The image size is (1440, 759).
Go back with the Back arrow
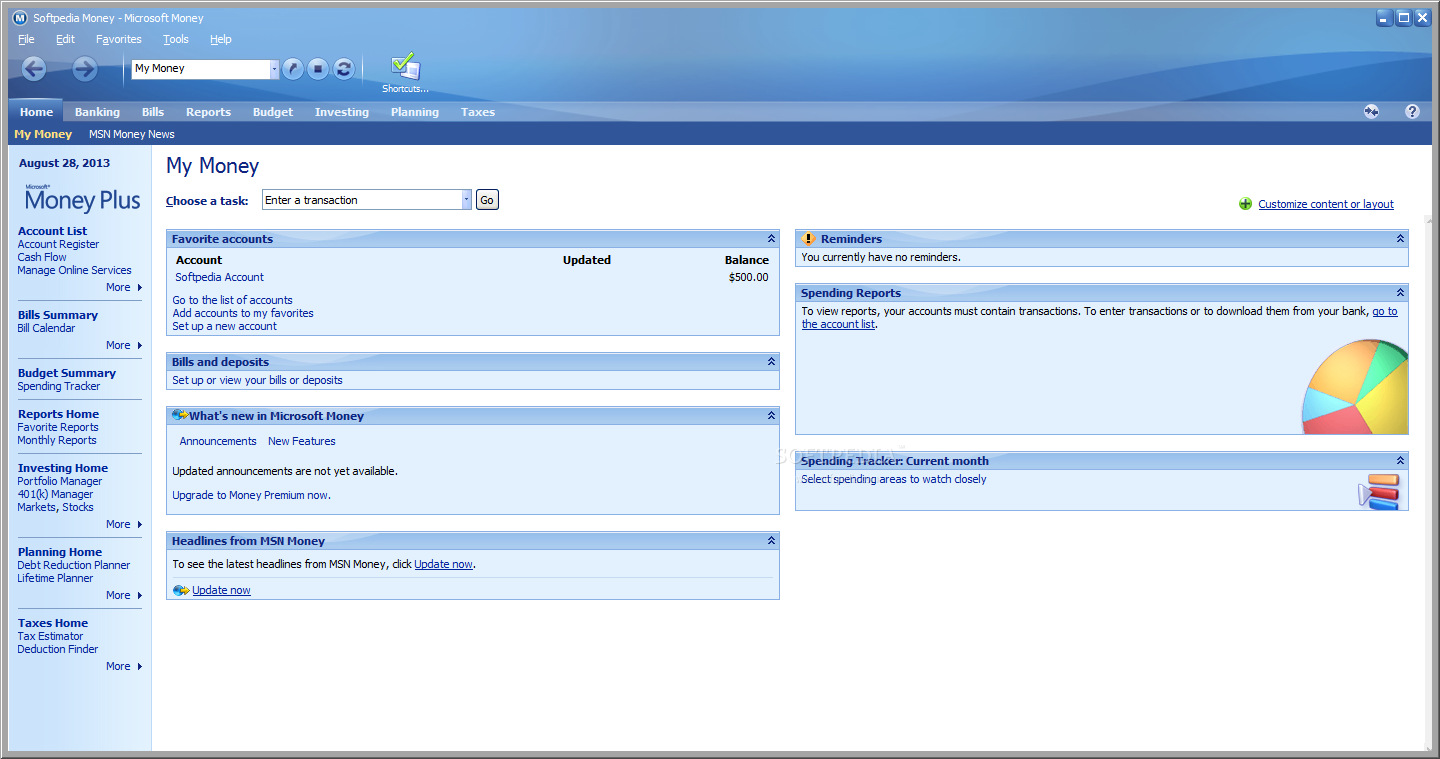coord(34,68)
